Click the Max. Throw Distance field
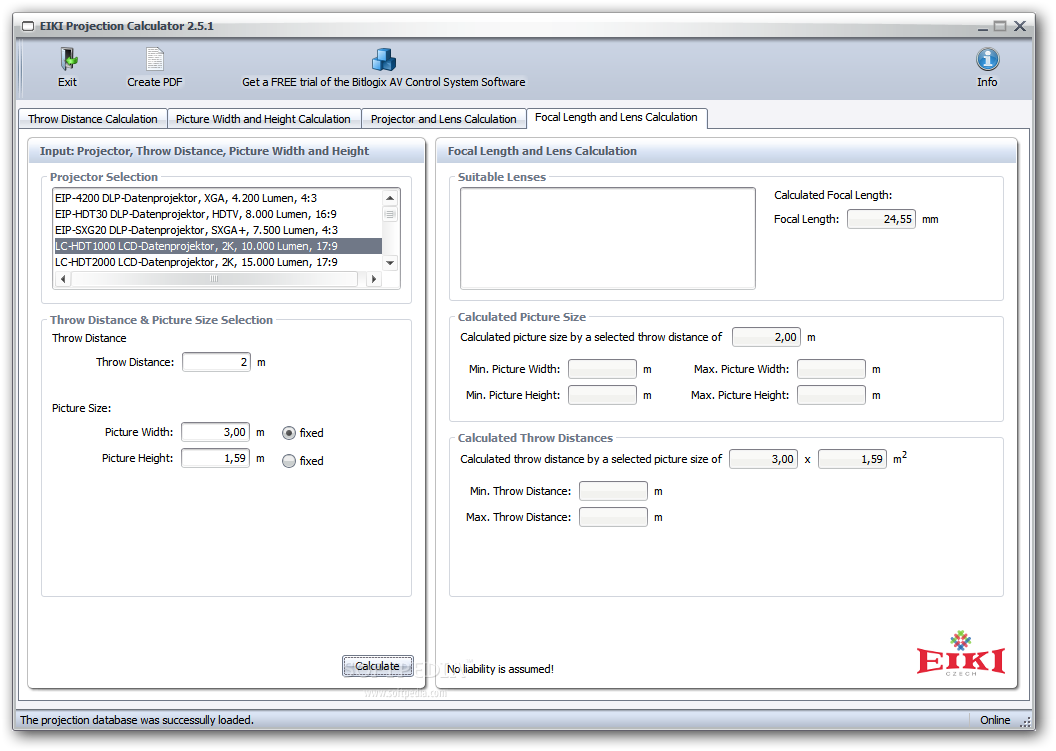The width and height of the screenshot is (1056, 751). coord(613,517)
